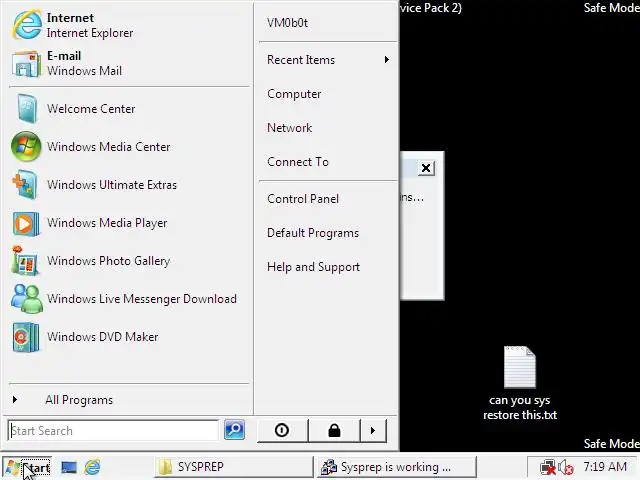Open Control Panel

[303, 199]
